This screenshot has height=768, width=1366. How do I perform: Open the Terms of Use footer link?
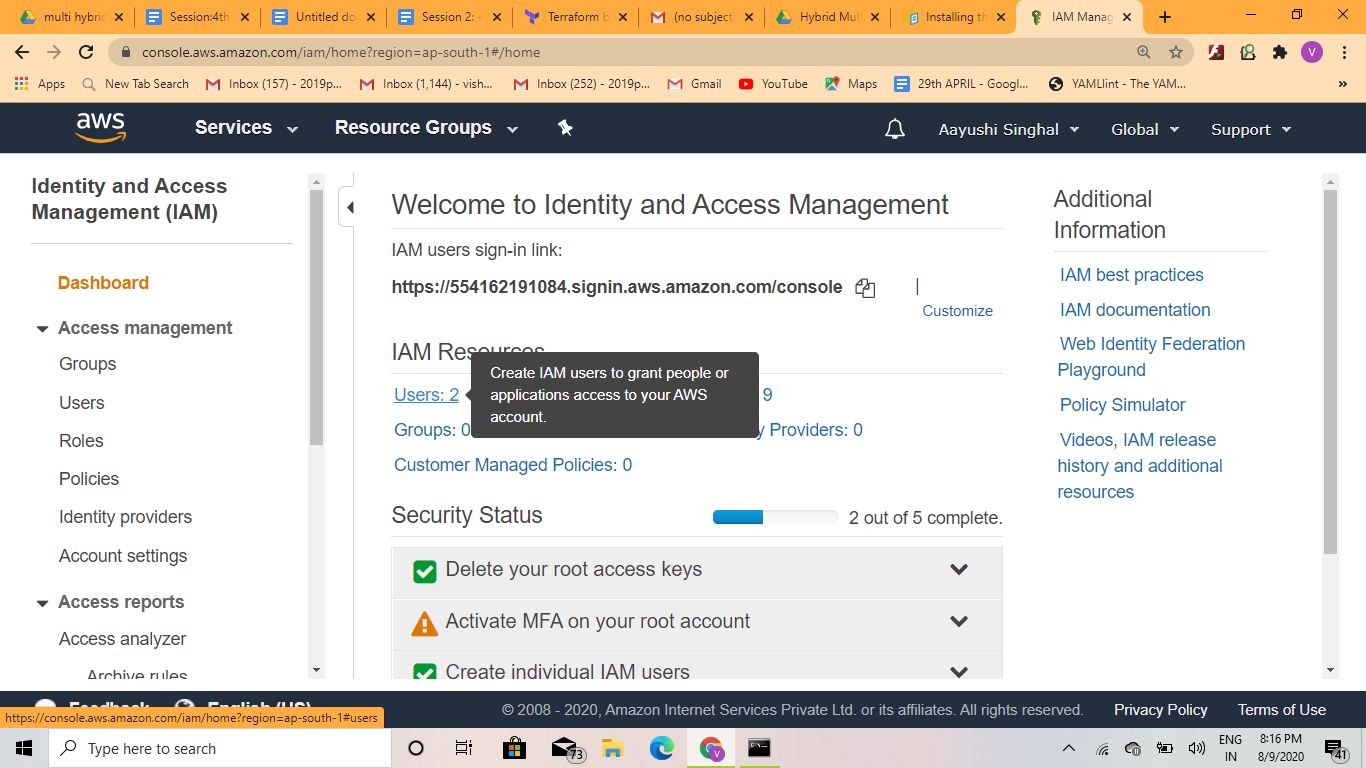(x=1282, y=710)
